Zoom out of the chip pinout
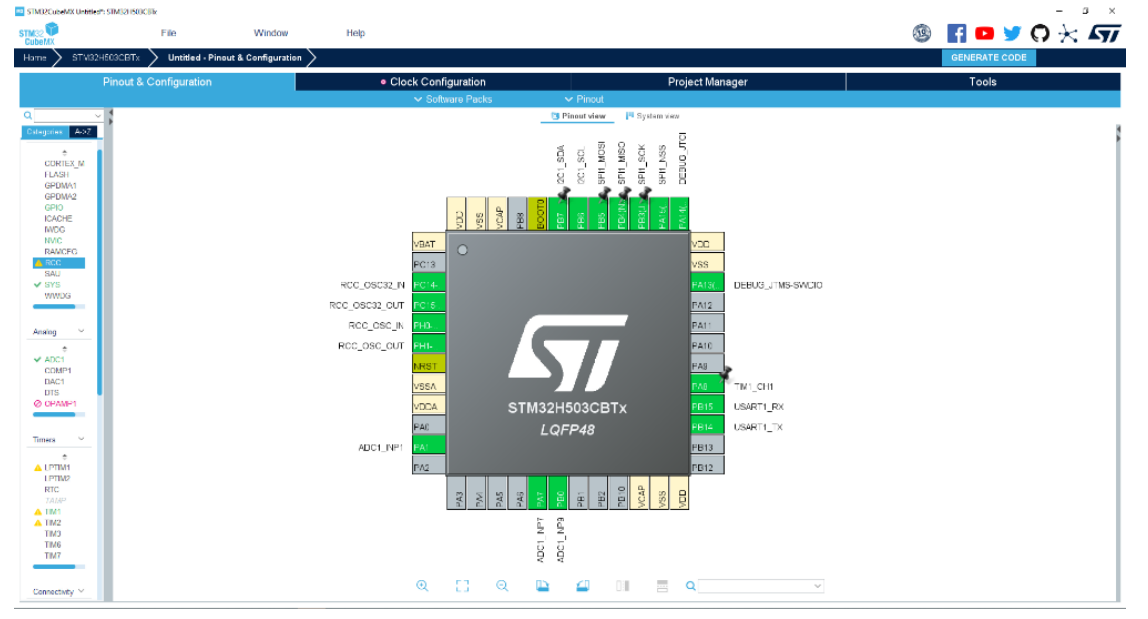 click(x=502, y=586)
